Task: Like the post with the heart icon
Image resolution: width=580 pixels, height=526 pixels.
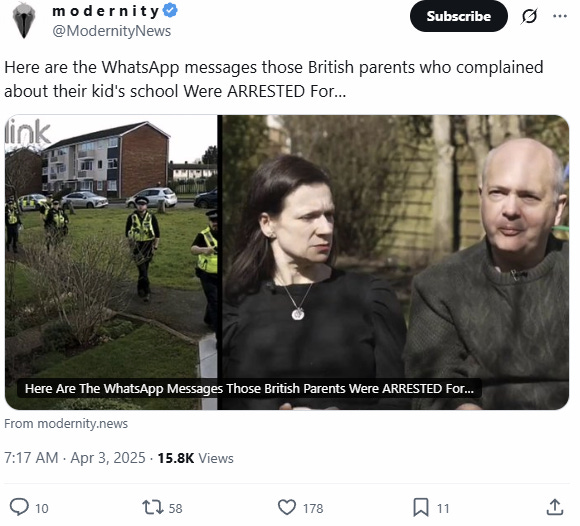Action: [x=287, y=508]
